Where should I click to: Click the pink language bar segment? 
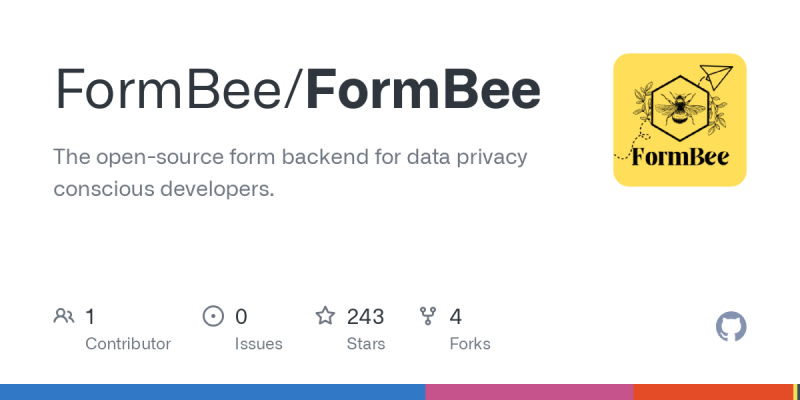point(529,392)
